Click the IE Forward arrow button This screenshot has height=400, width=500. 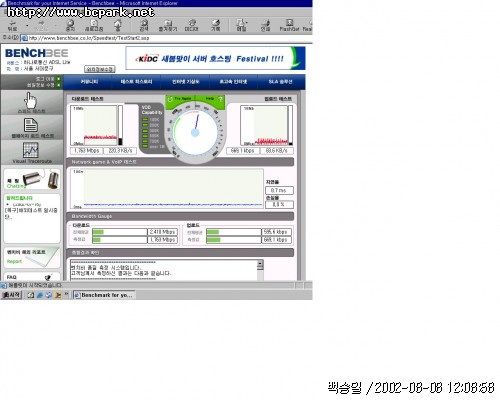(41, 25)
